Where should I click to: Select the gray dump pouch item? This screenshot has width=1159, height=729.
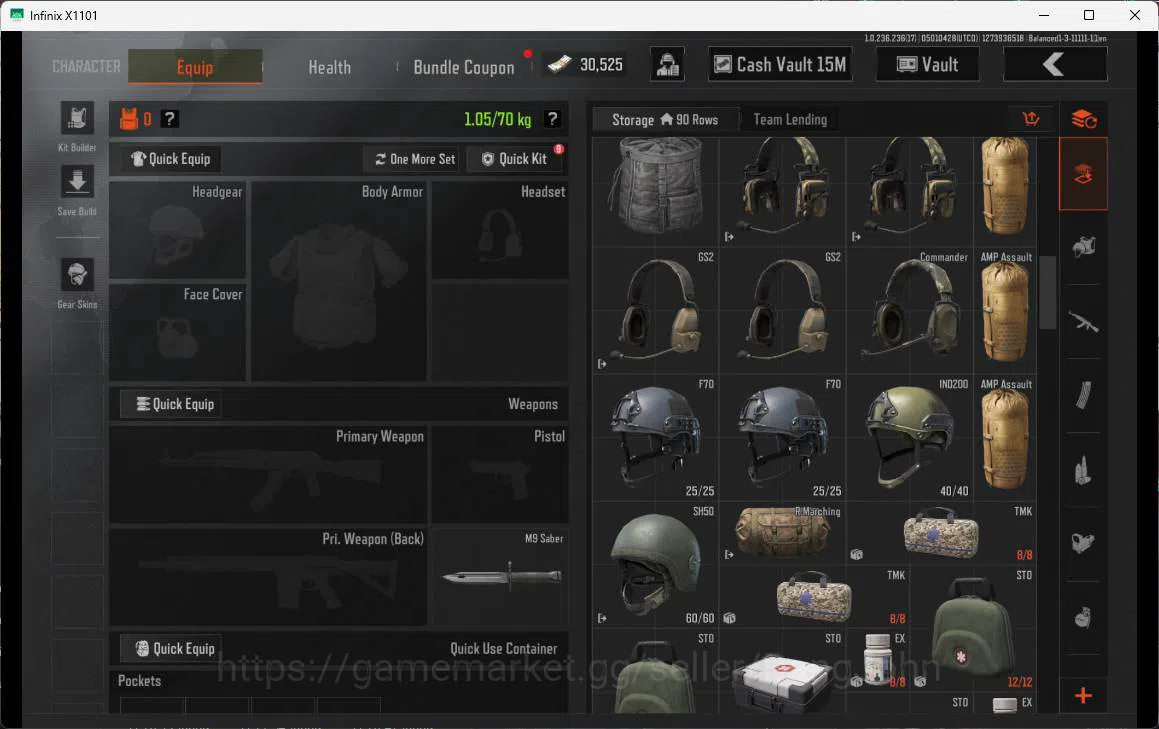[x=656, y=191]
